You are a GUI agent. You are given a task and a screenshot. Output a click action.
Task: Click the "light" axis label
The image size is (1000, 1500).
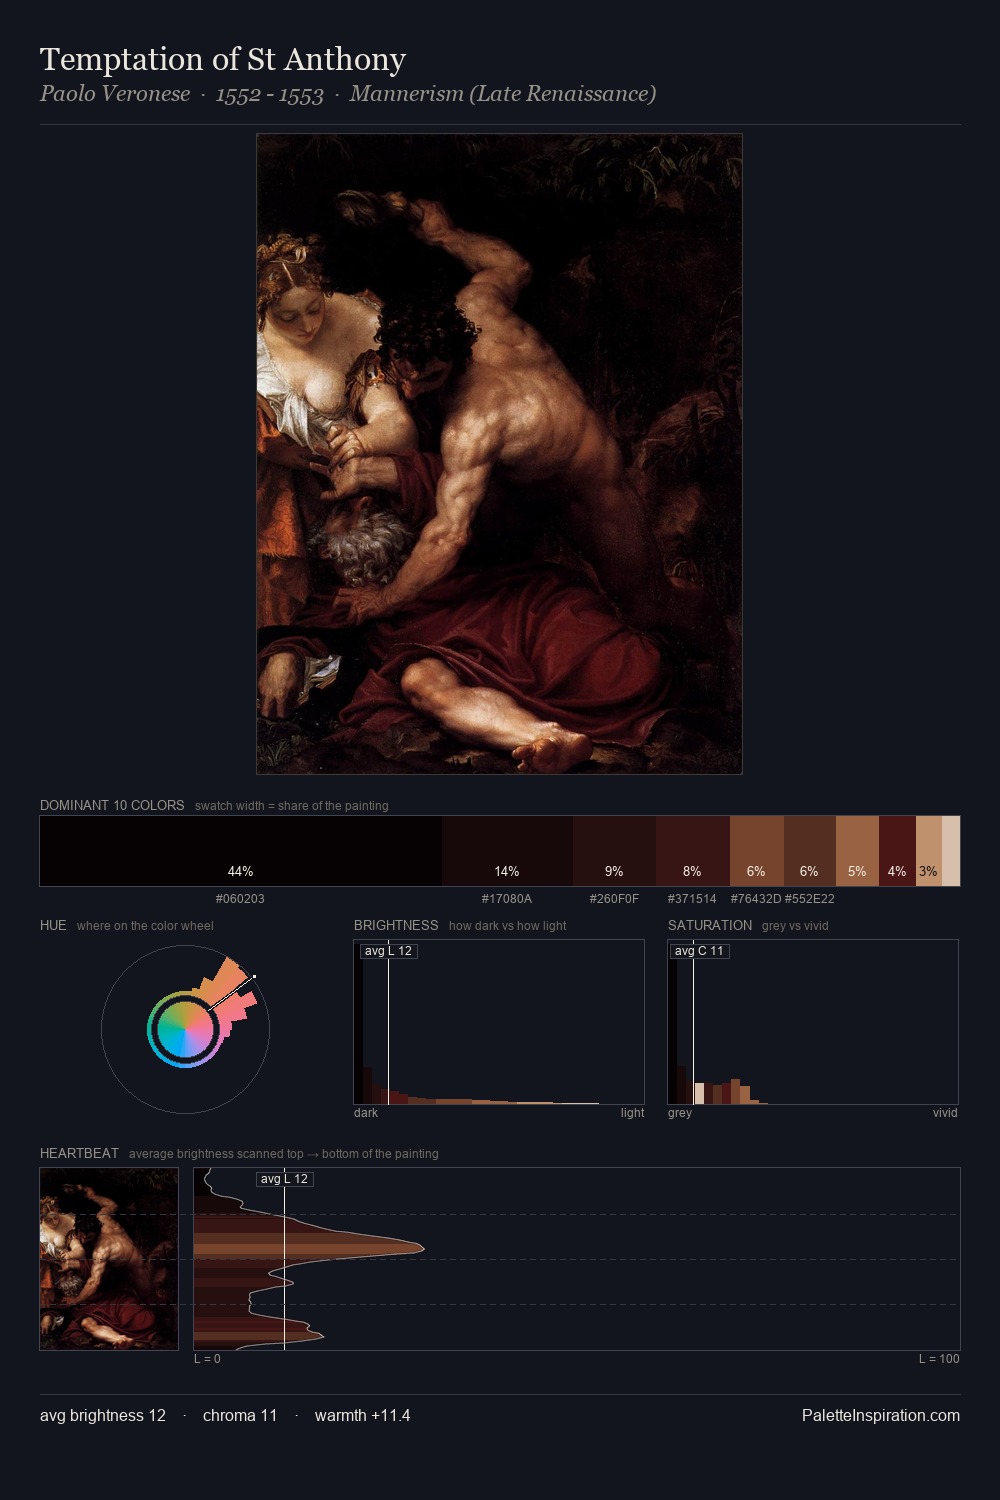[632, 1113]
